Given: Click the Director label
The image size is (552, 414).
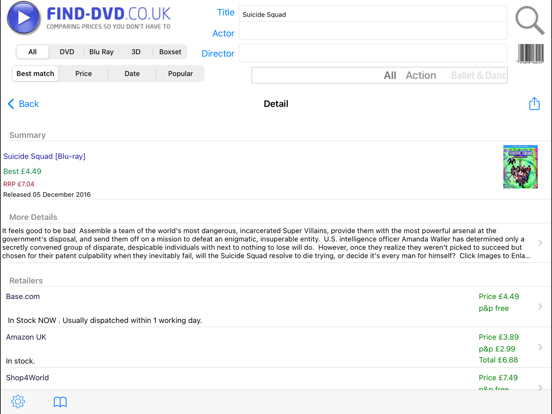Looking at the screenshot, I should click(218, 54).
